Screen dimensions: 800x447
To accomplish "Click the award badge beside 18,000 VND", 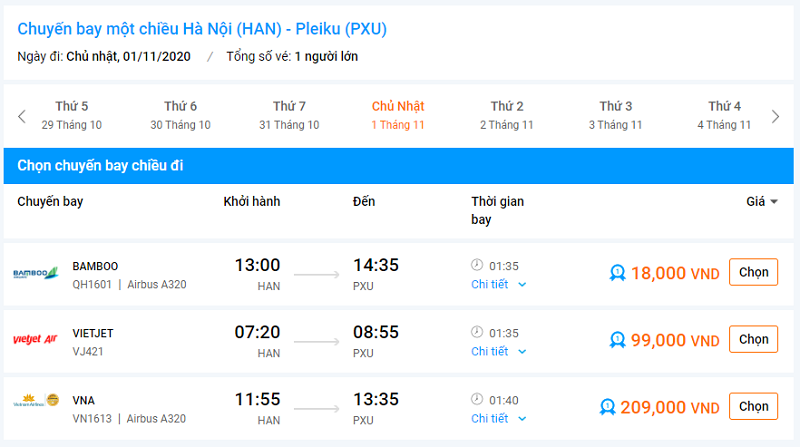I will [618, 273].
